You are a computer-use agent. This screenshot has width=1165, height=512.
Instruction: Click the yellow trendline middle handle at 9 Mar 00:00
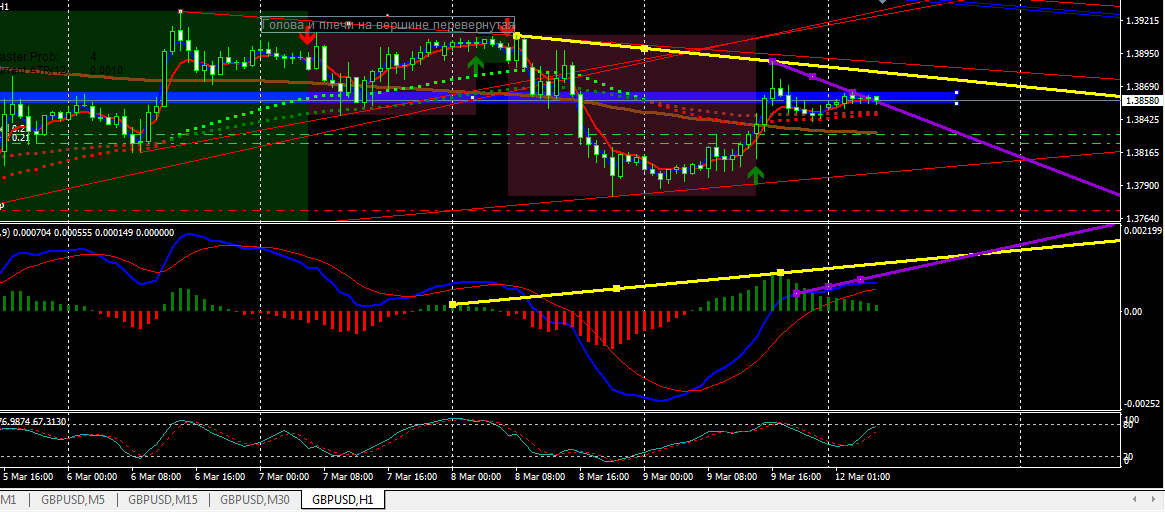pos(644,48)
